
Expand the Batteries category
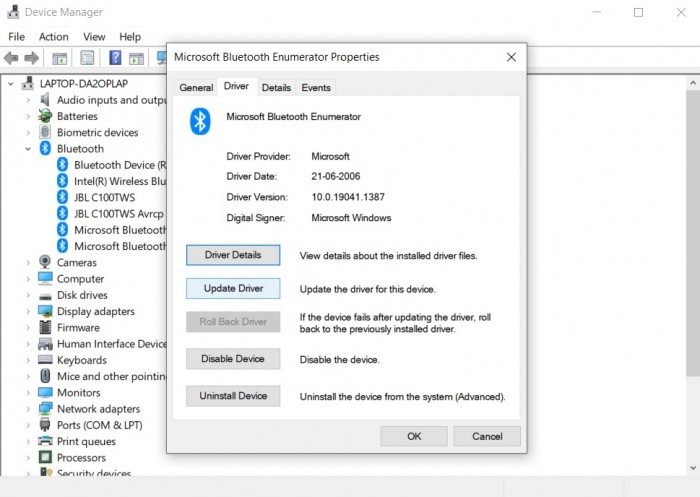pos(28,116)
